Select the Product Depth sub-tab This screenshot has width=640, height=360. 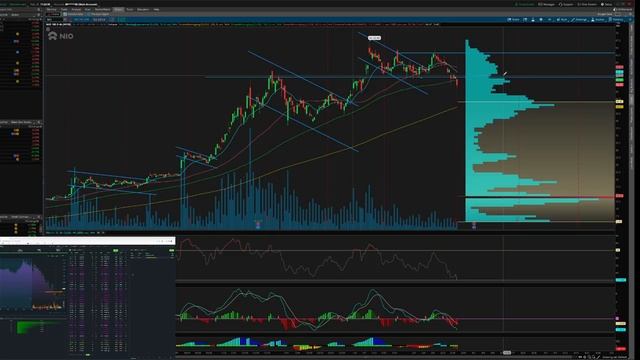(x=97, y=14)
